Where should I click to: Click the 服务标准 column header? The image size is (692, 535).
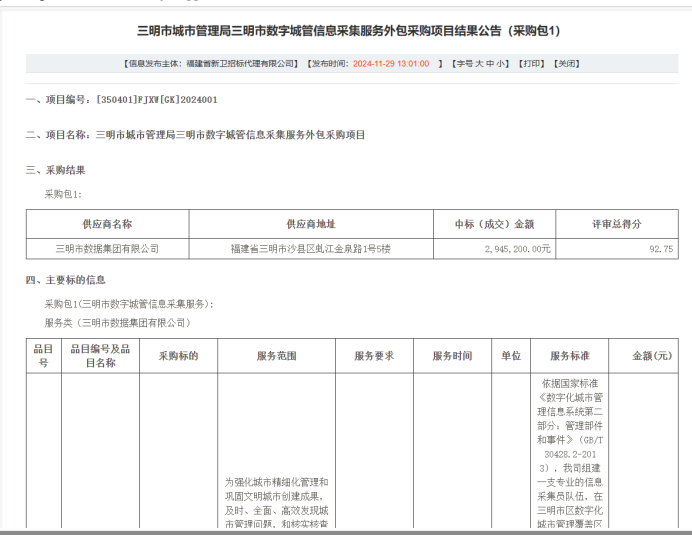[x=569, y=356]
